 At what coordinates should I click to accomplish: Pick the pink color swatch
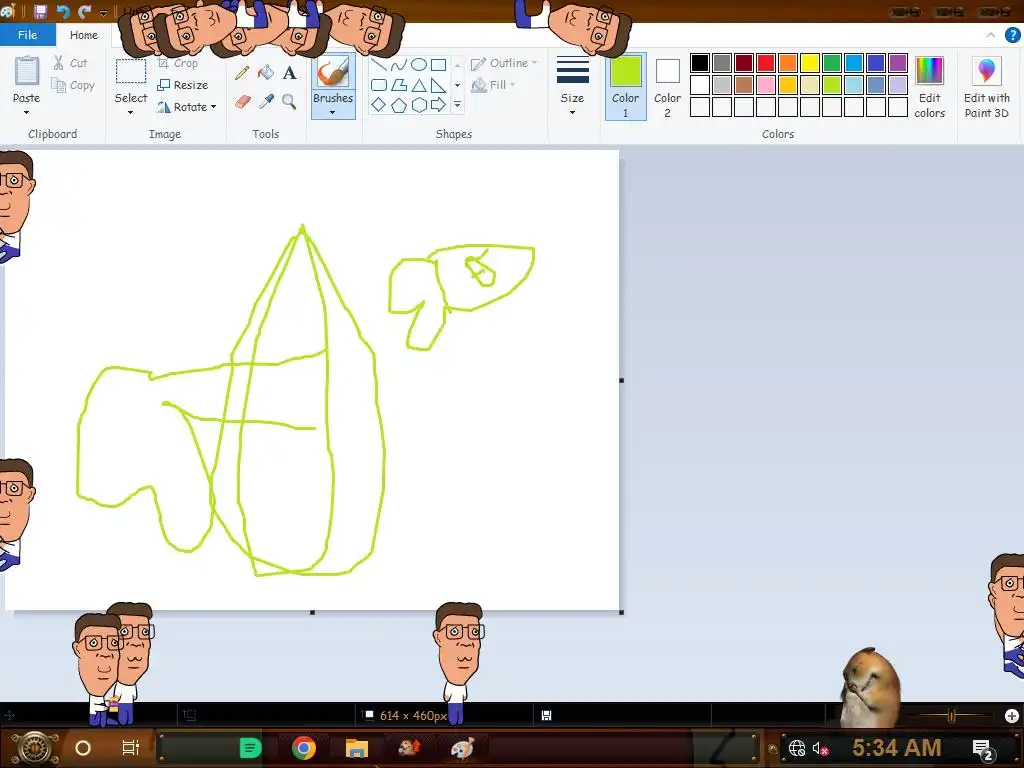[x=765, y=85]
